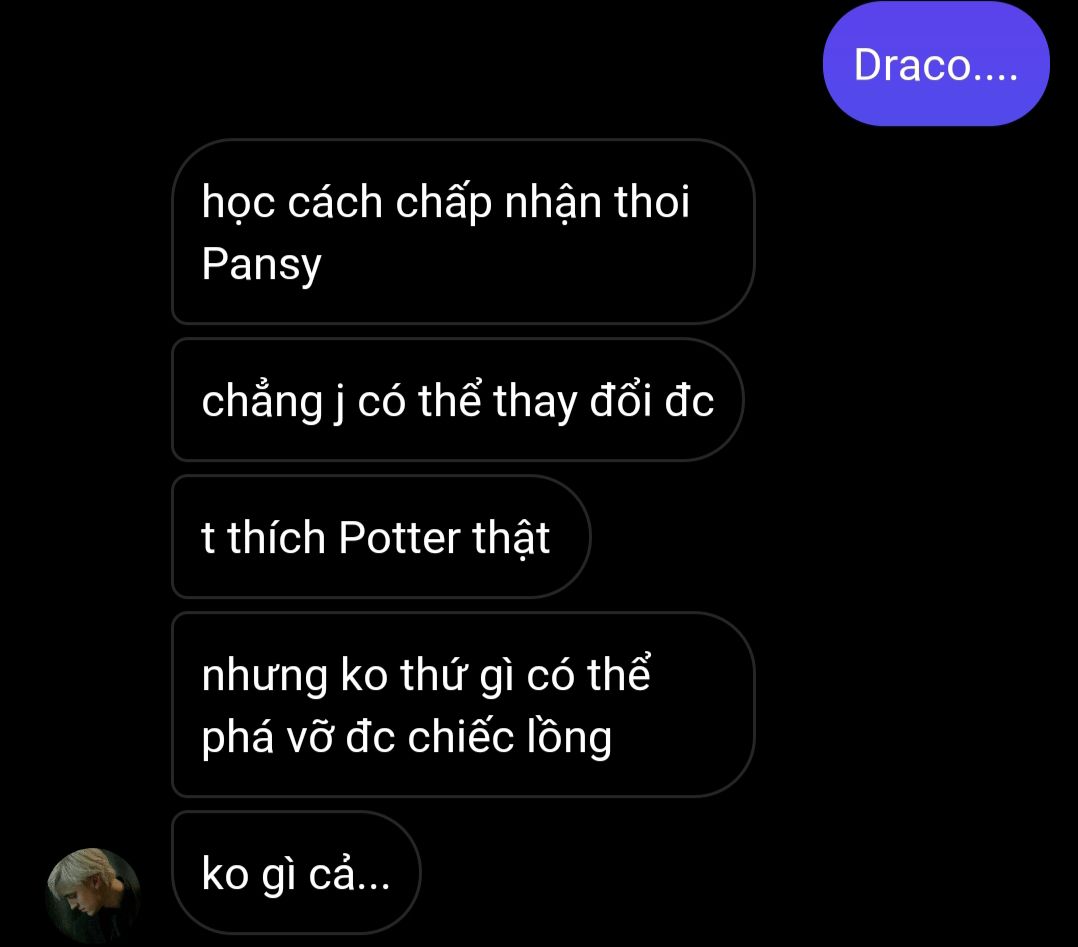This screenshot has height=947, width=1078.
Task: Click the word "nhưng" starting the fourth reply
Action: tap(265, 677)
